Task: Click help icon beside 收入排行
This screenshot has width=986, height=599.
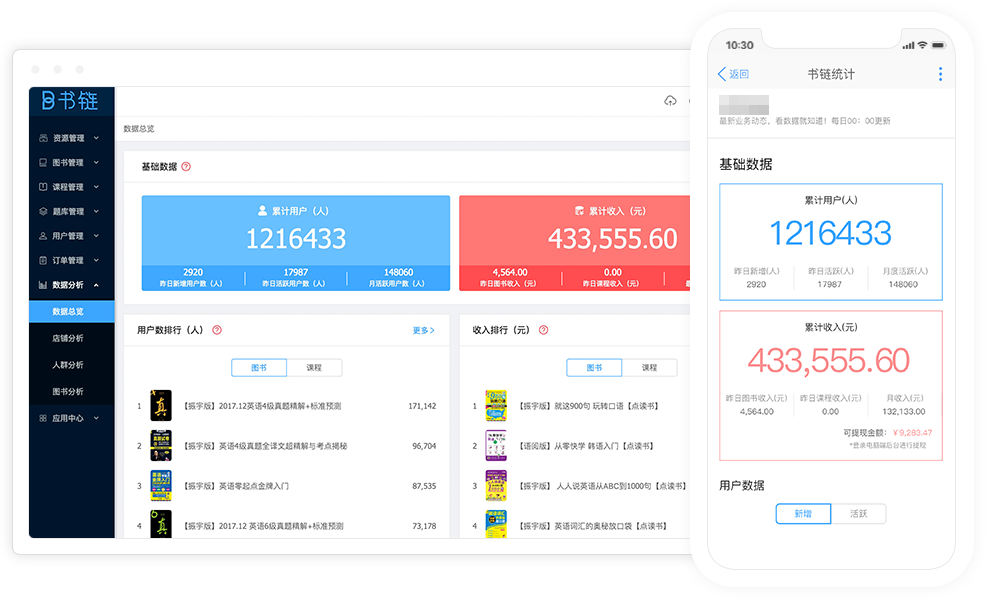Action: 543,330
